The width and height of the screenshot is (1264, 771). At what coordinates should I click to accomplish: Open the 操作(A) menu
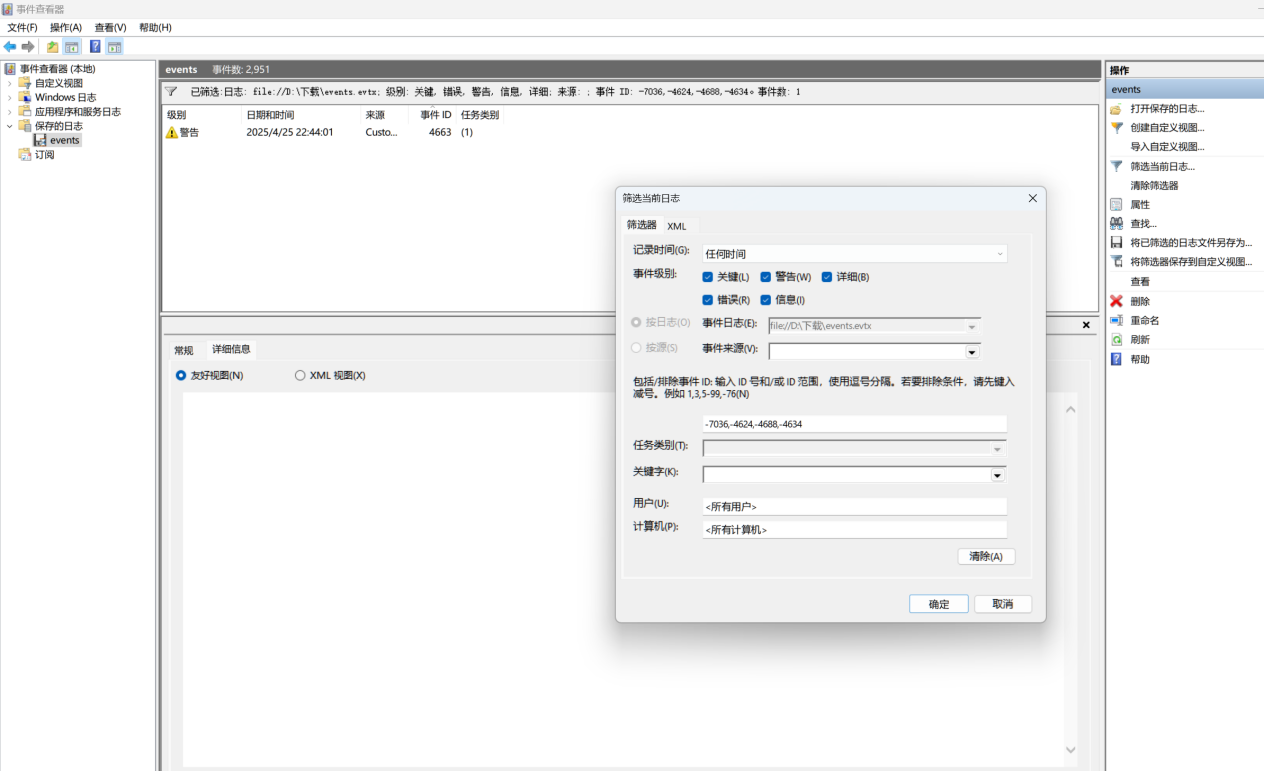point(66,27)
